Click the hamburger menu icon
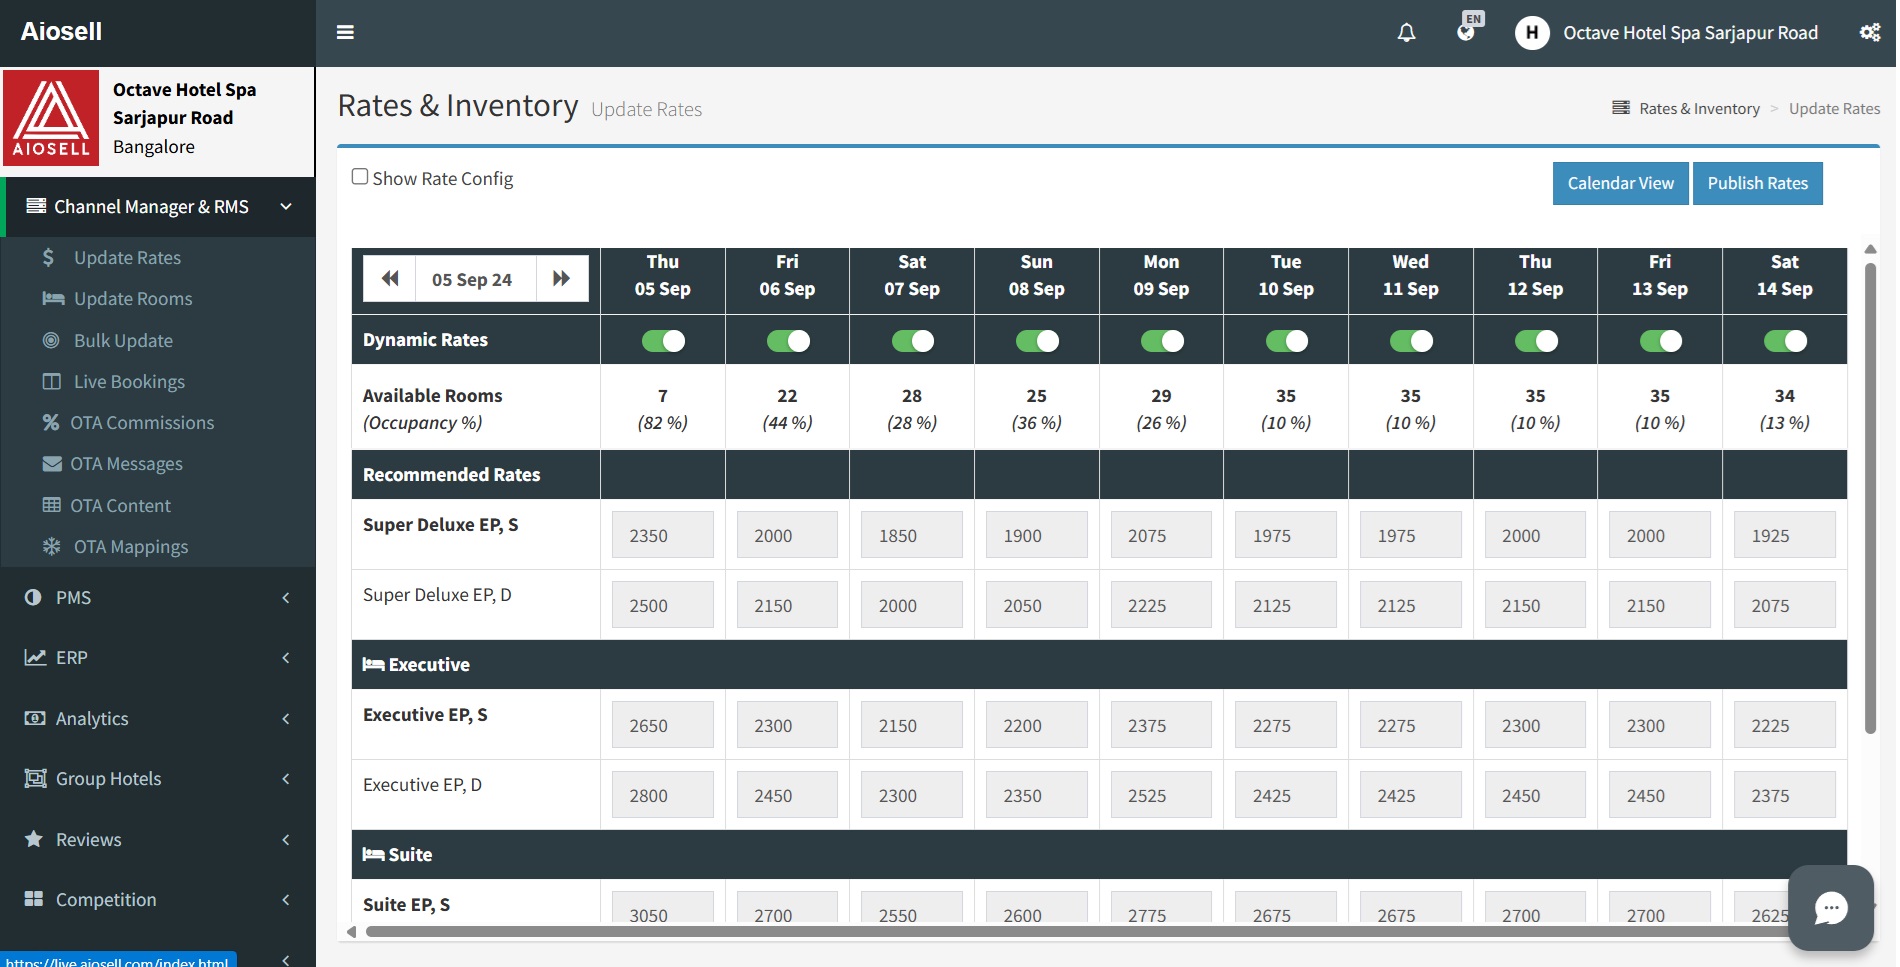This screenshot has height=967, width=1900. coord(345,32)
